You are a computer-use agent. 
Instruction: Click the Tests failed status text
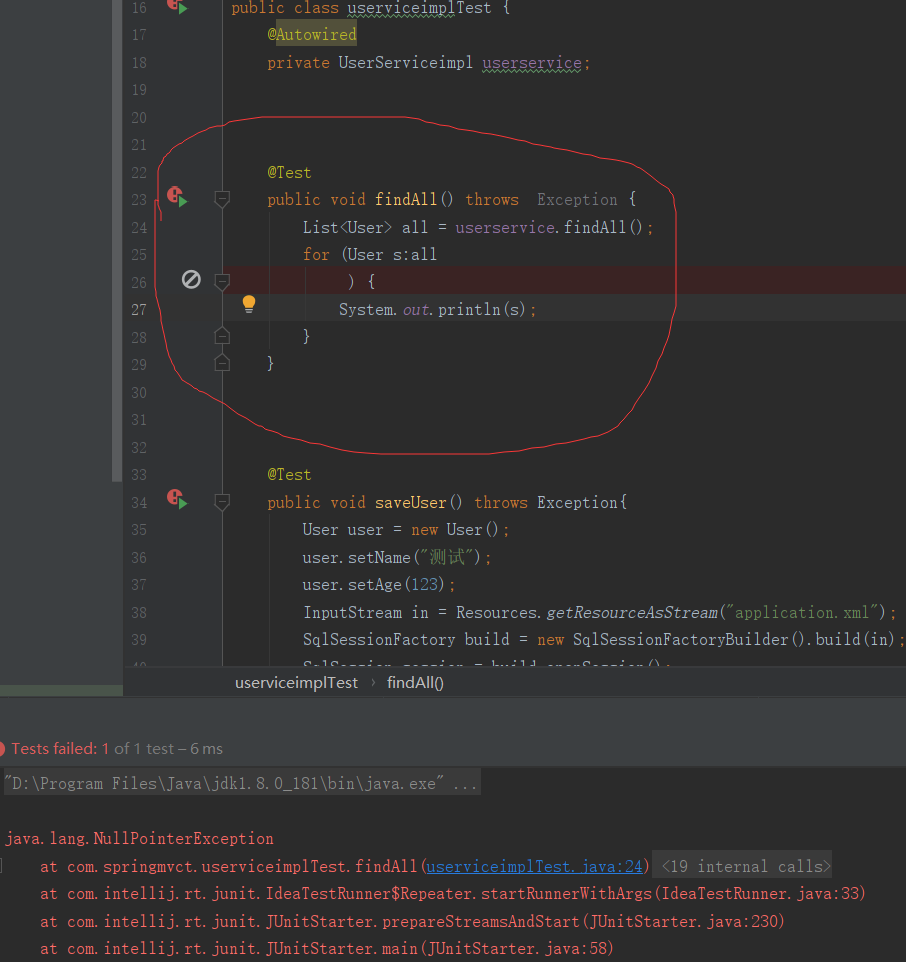[x=117, y=748]
